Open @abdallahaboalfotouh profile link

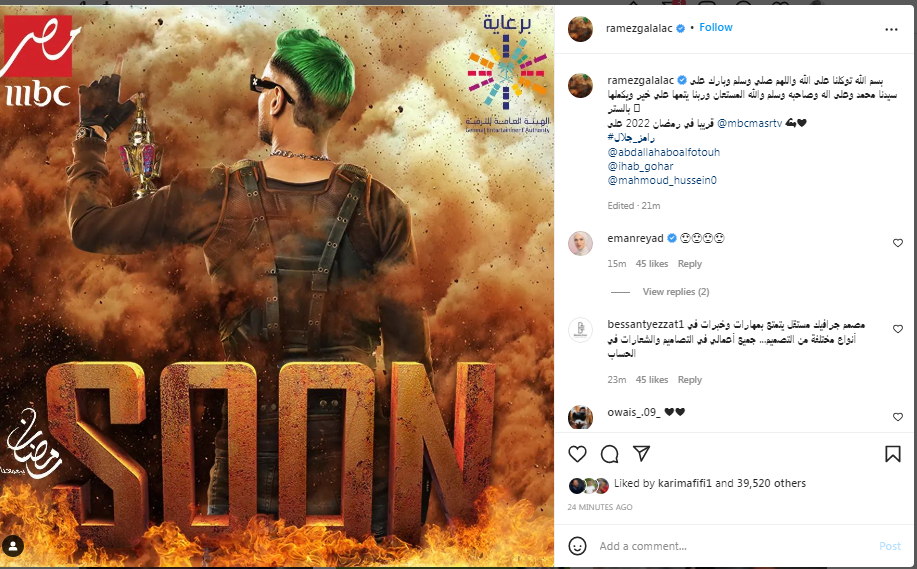click(x=664, y=152)
